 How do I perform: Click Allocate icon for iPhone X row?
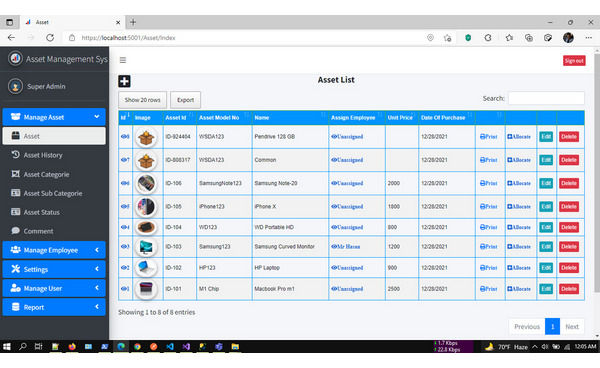(x=519, y=207)
